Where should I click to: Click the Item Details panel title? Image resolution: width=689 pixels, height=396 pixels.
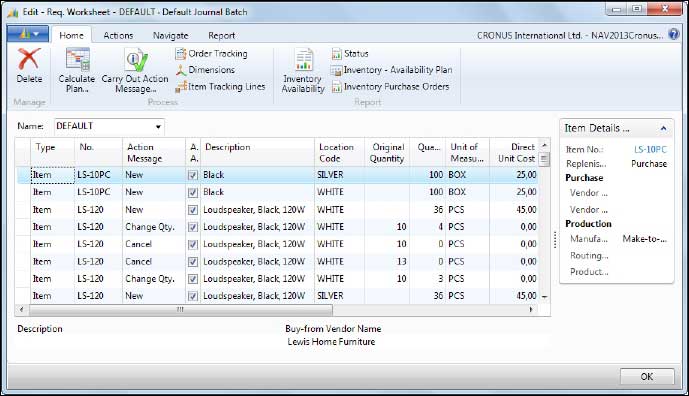(x=597, y=128)
